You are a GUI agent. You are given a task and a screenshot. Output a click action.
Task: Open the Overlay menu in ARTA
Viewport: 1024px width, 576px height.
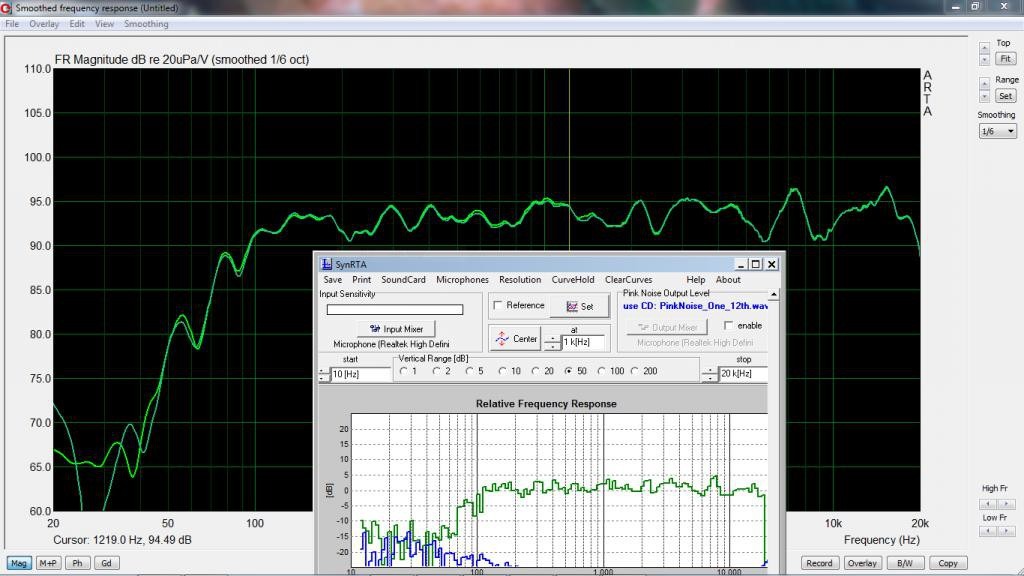click(x=44, y=24)
